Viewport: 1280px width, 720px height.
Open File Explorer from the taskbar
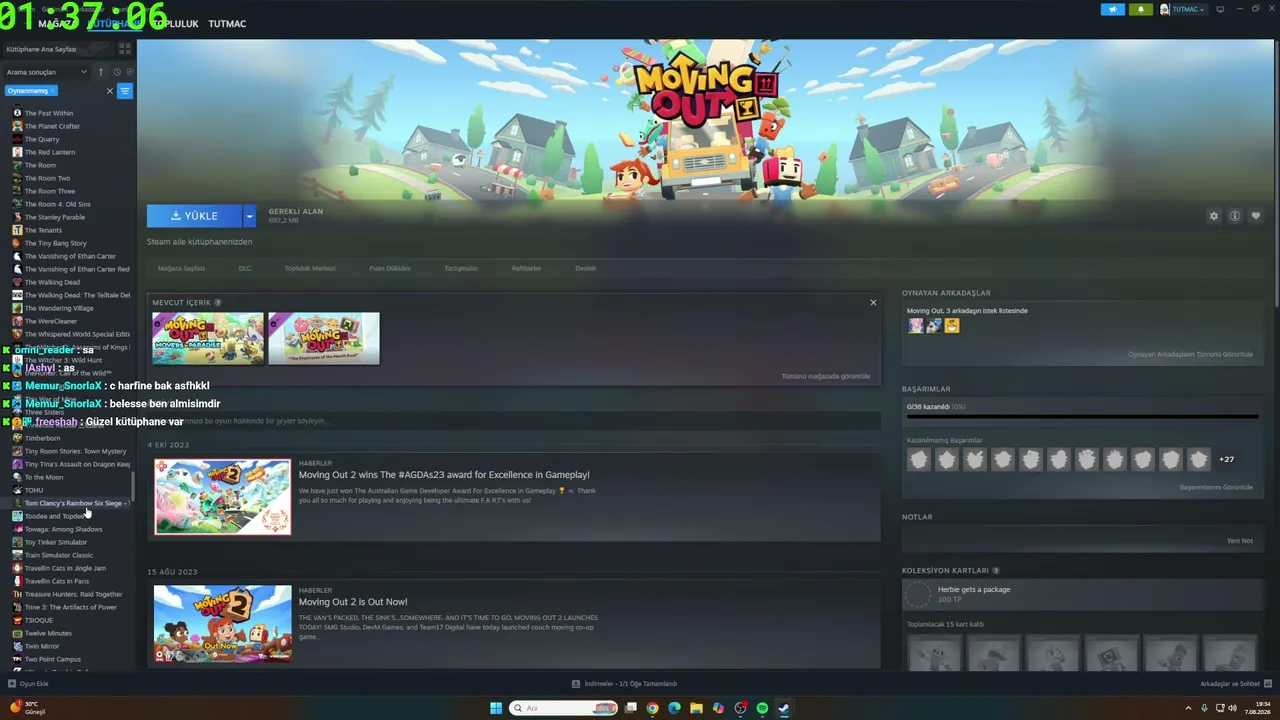696,708
